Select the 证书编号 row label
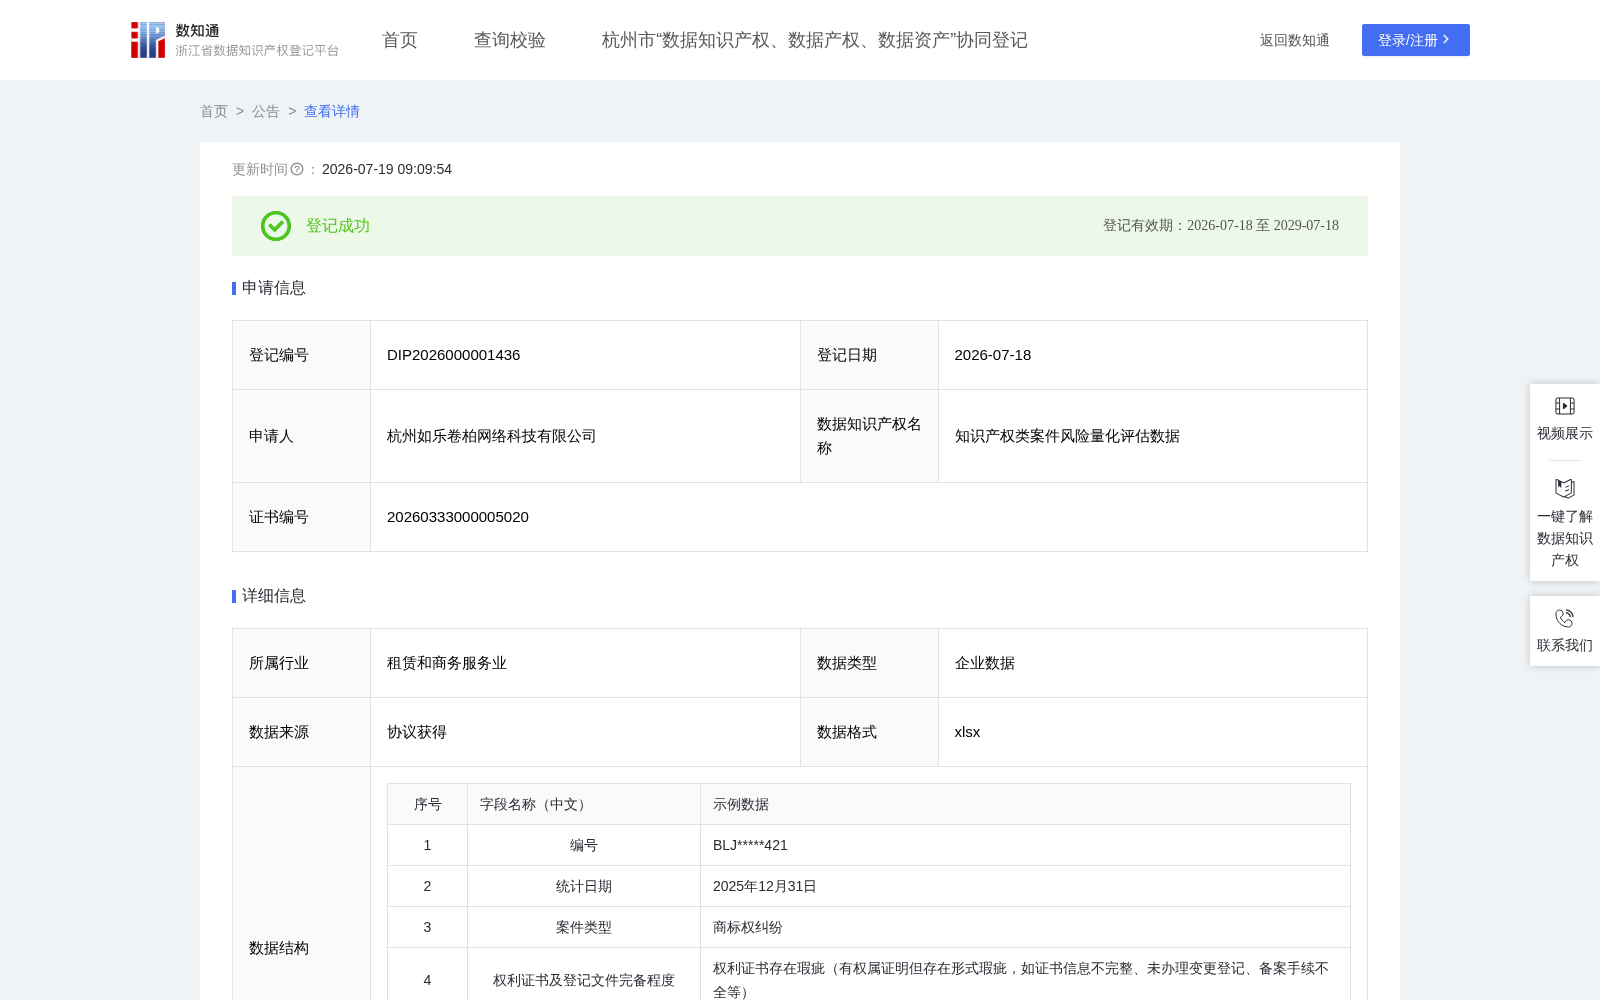Screen dimensions: 1600x1000 (279, 517)
